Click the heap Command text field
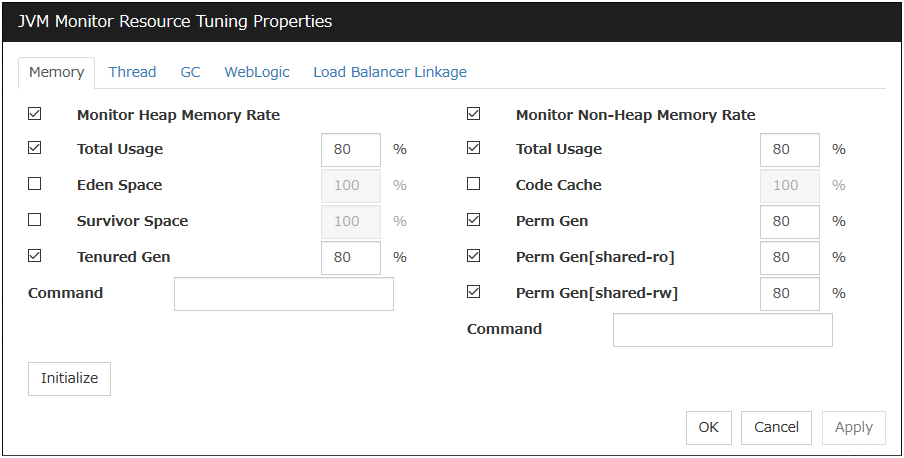Image resolution: width=904 pixels, height=458 pixels. click(x=283, y=294)
